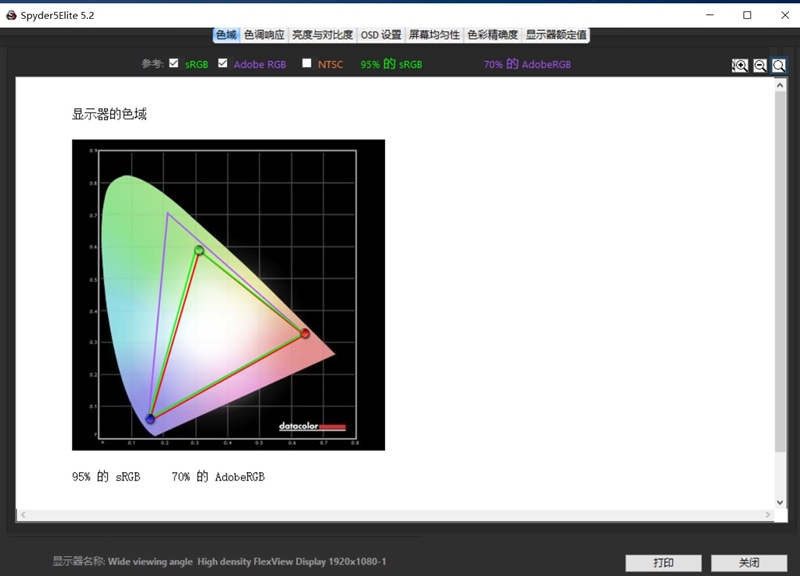Click the 关闭 button

749,563
